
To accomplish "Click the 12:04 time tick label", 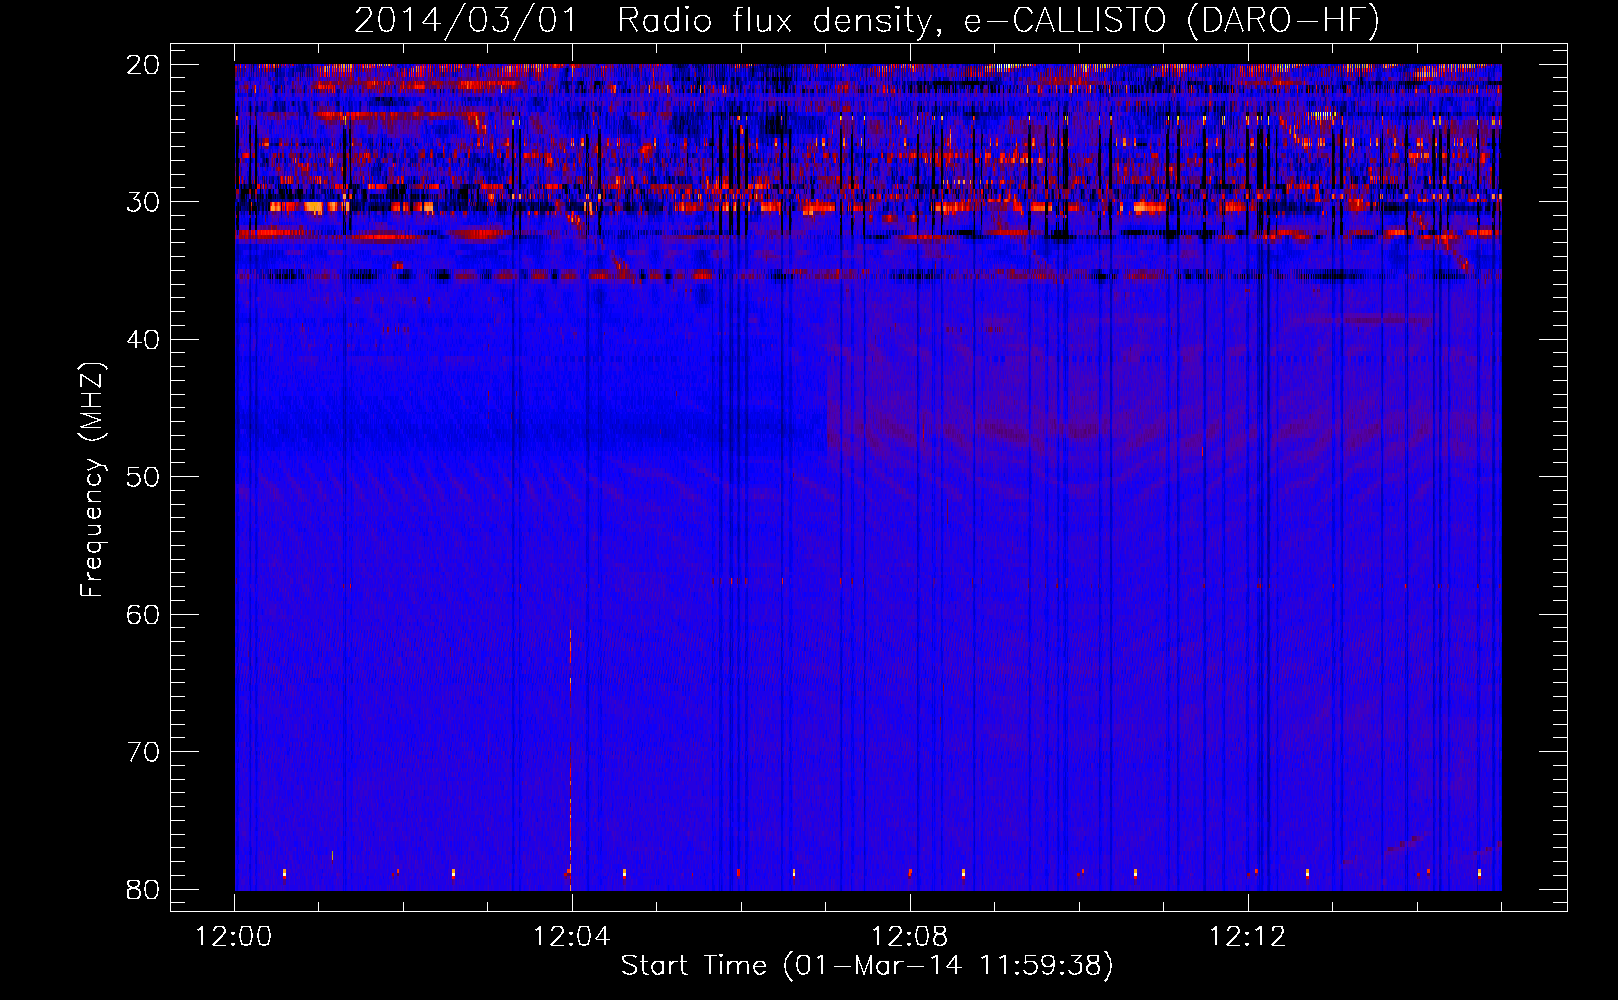I will [572, 937].
